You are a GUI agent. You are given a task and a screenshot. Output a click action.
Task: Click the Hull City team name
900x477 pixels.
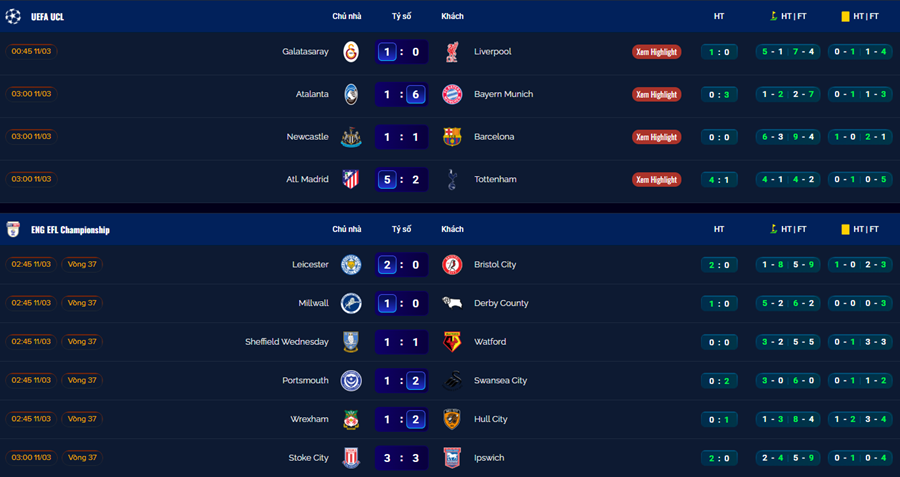pyautogui.click(x=491, y=419)
